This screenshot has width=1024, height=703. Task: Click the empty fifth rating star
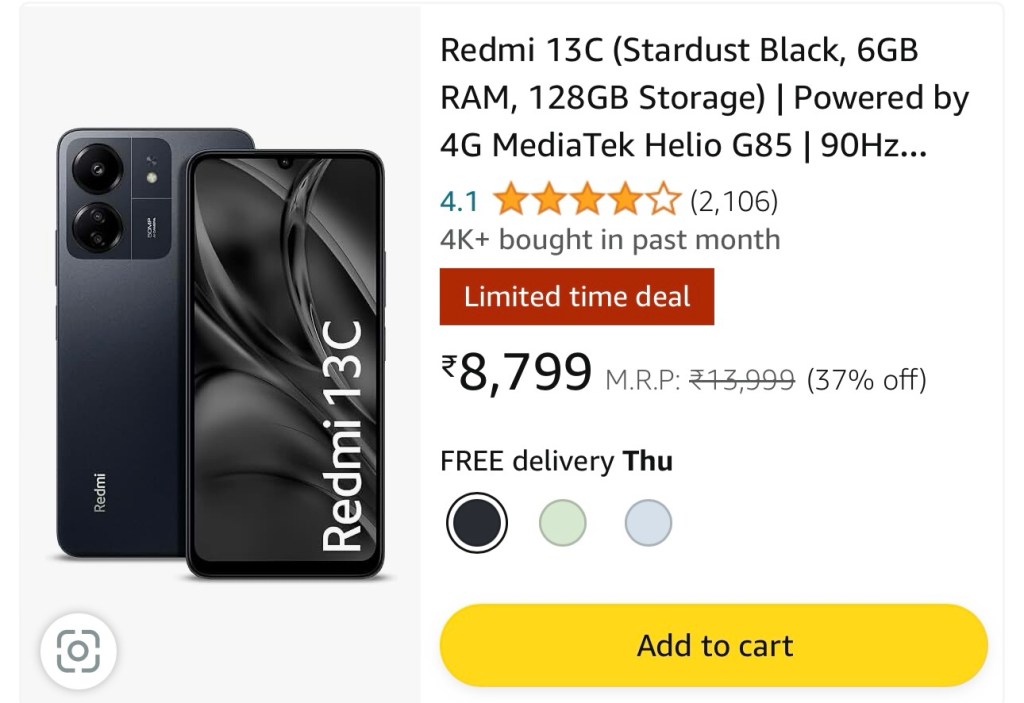pos(664,201)
